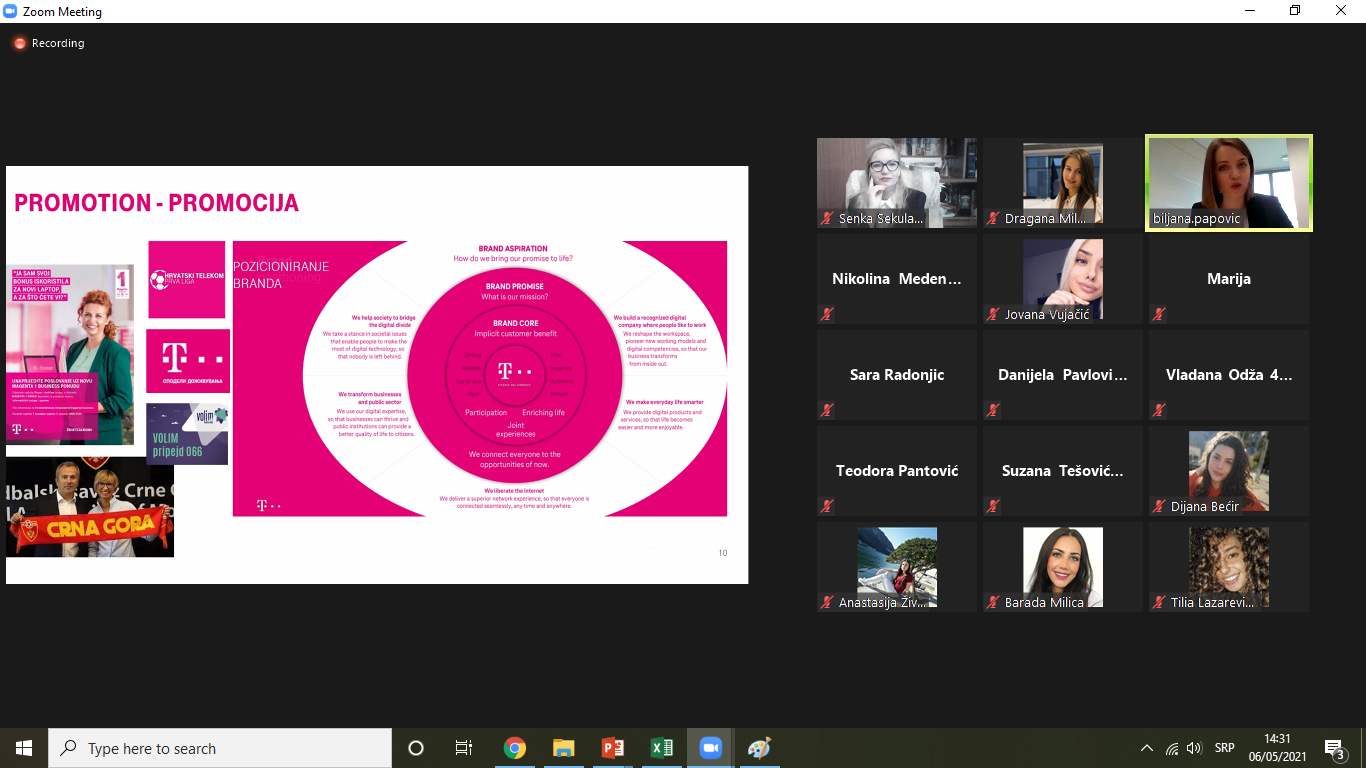Click muted mic icon on Suzana Tešović tile

click(x=993, y=506)
